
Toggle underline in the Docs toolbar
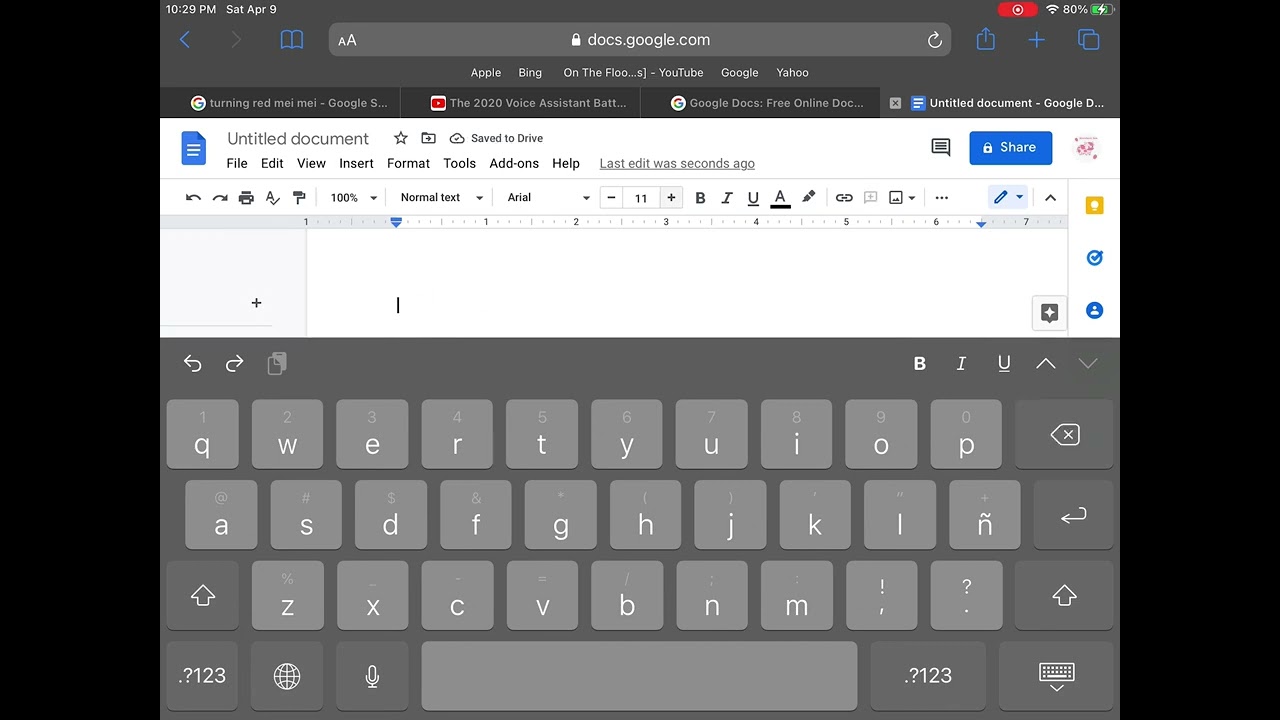coord(753,198)
